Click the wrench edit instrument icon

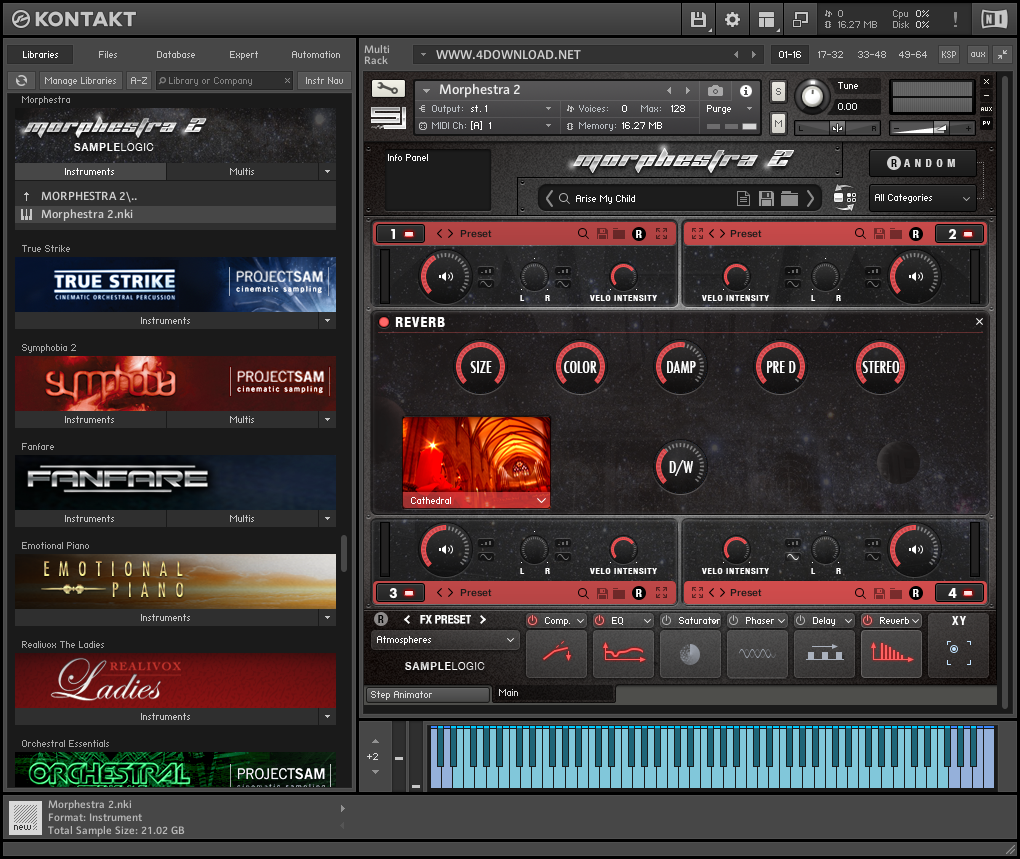pos(388,88)
